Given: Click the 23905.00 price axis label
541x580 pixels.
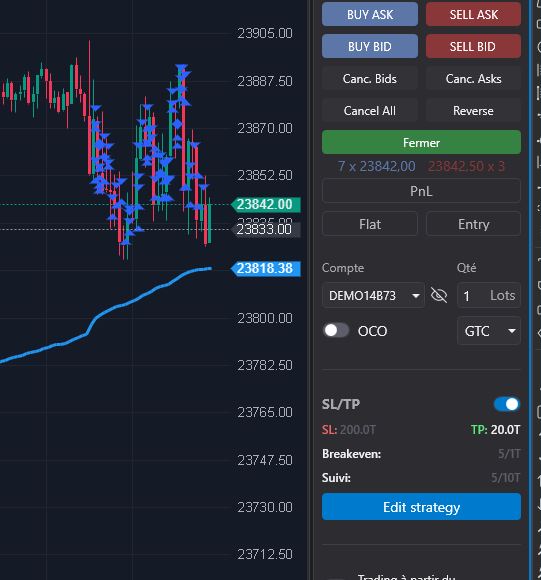Looking at the screenshot, I should (265, 34).
